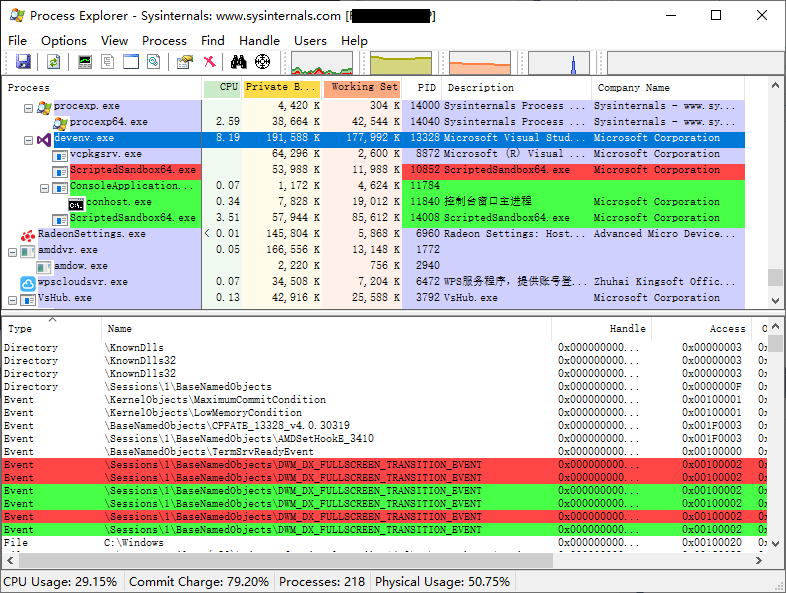Select the CPFATE_13328_v4.0.30319 event row

click(x=384, y=426)
